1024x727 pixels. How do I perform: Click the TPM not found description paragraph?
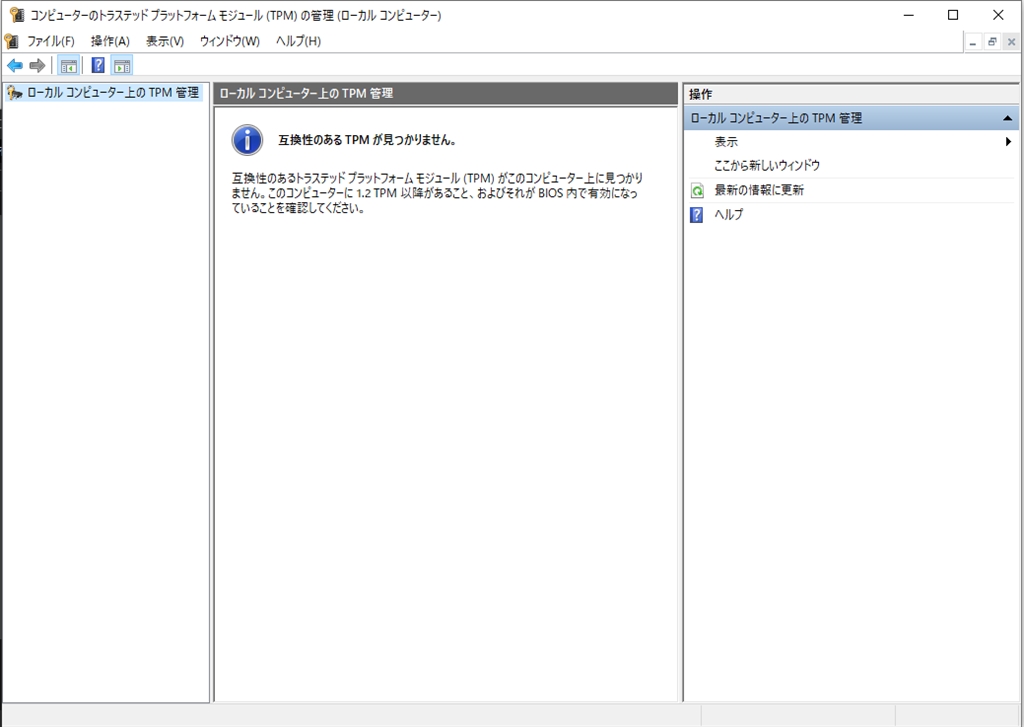point(438,193)
